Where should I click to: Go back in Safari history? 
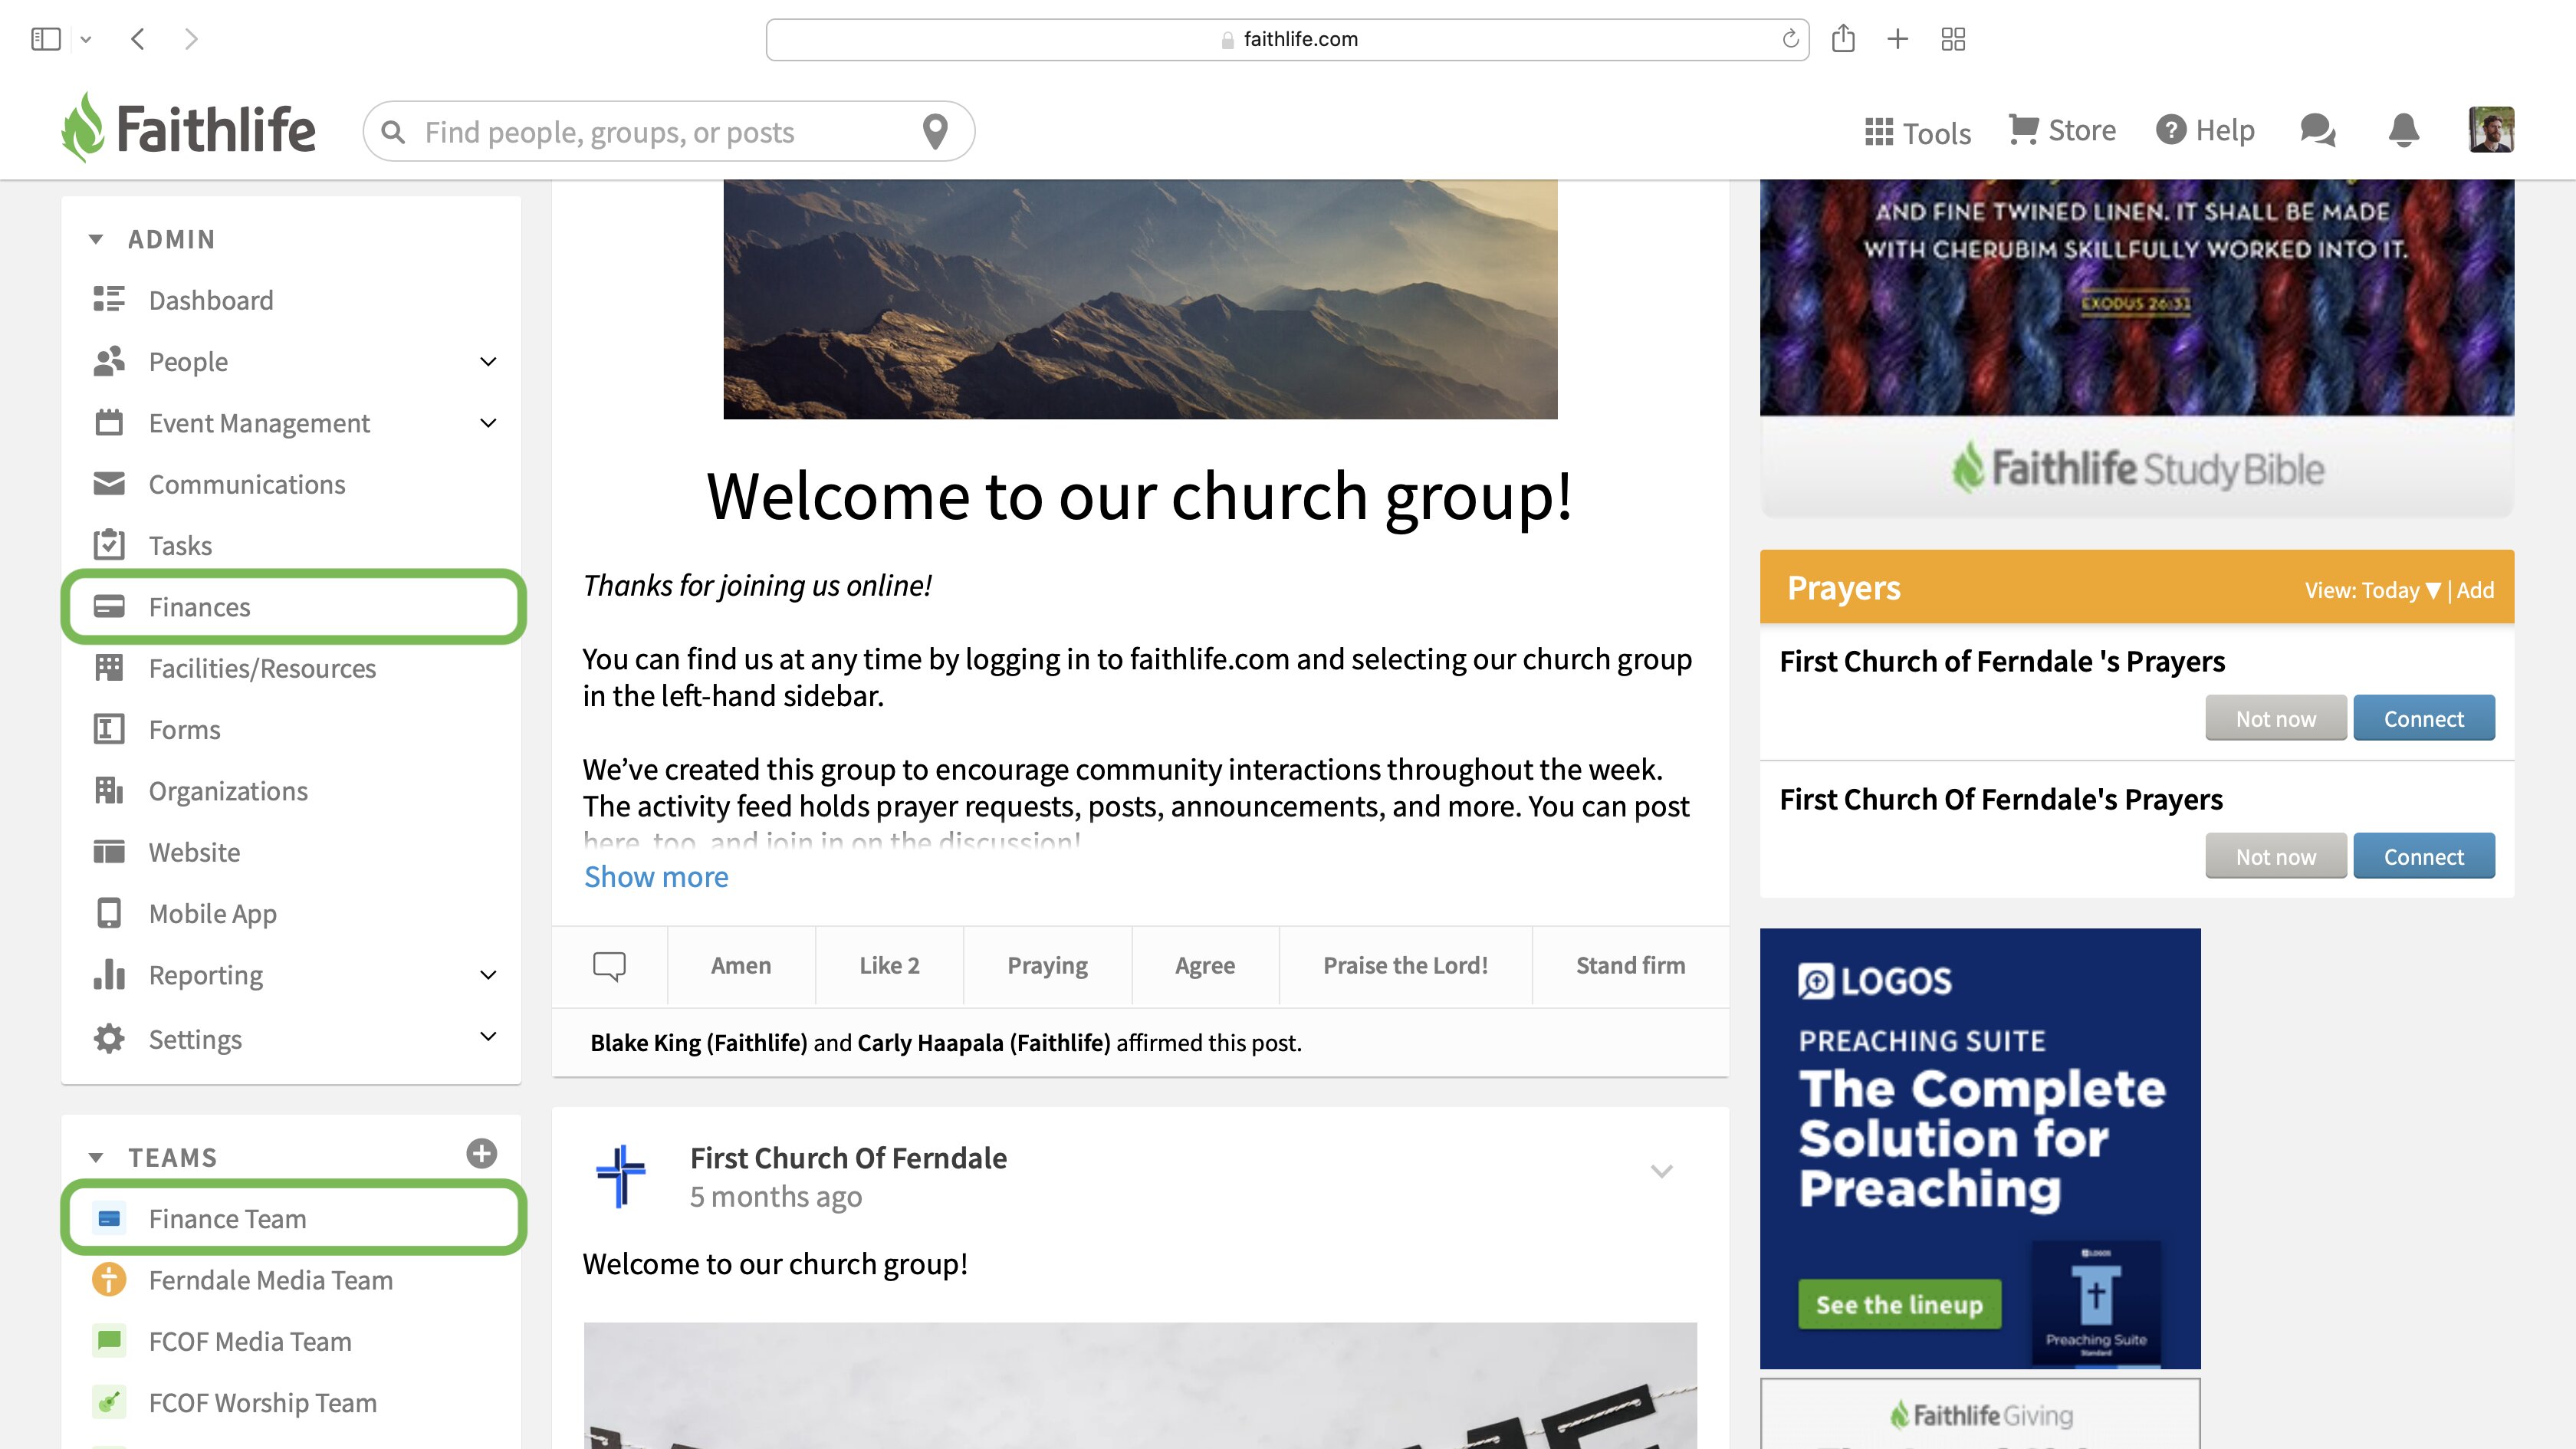tap(138, 39)
